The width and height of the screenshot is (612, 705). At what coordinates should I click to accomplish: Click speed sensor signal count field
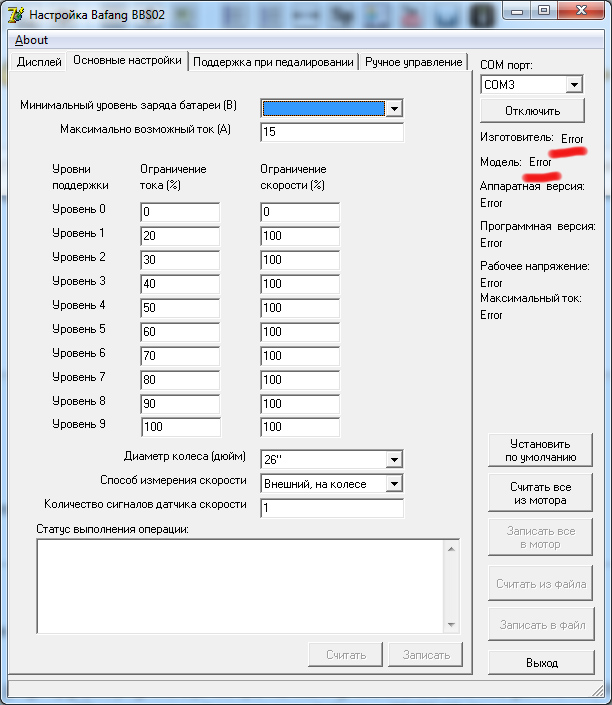332,508
